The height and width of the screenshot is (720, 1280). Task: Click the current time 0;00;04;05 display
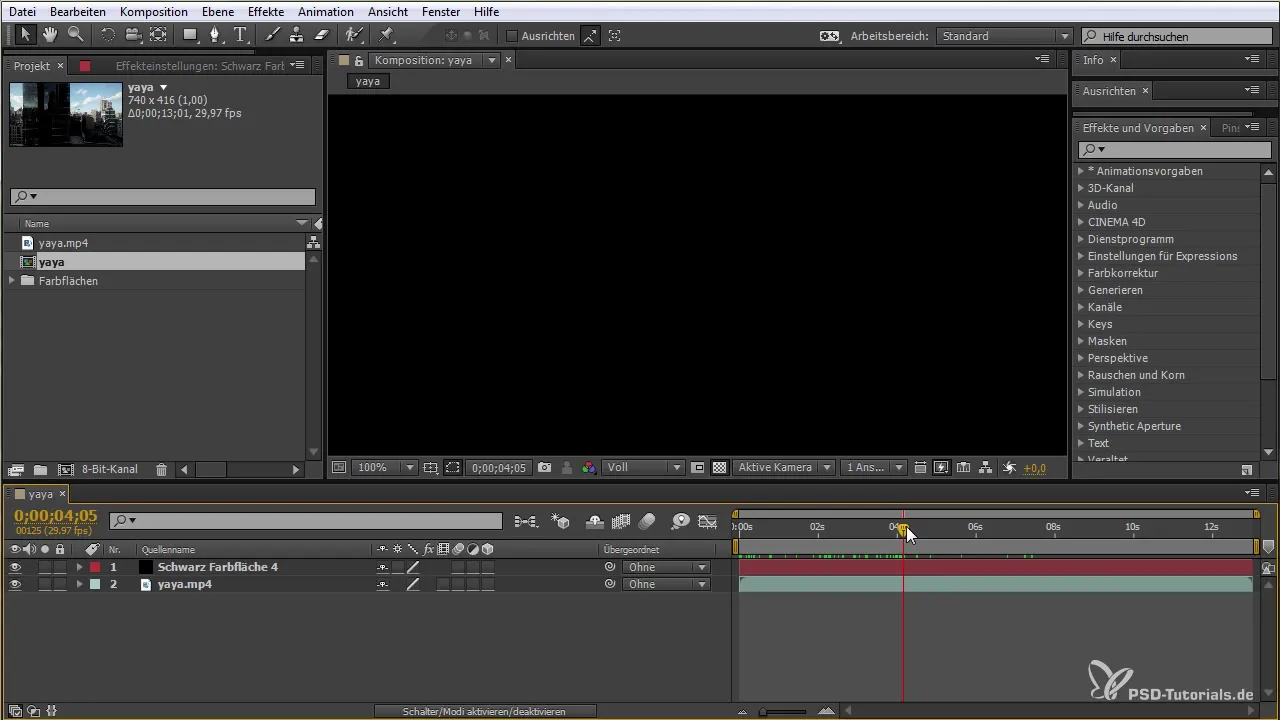pos(55,516)
